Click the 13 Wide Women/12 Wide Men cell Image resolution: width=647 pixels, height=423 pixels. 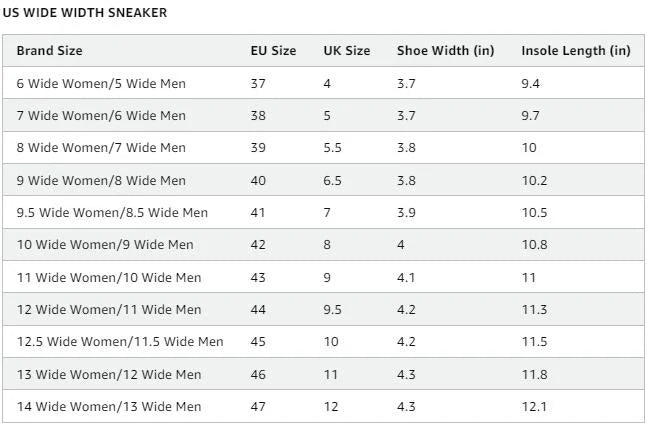[109, 375]
